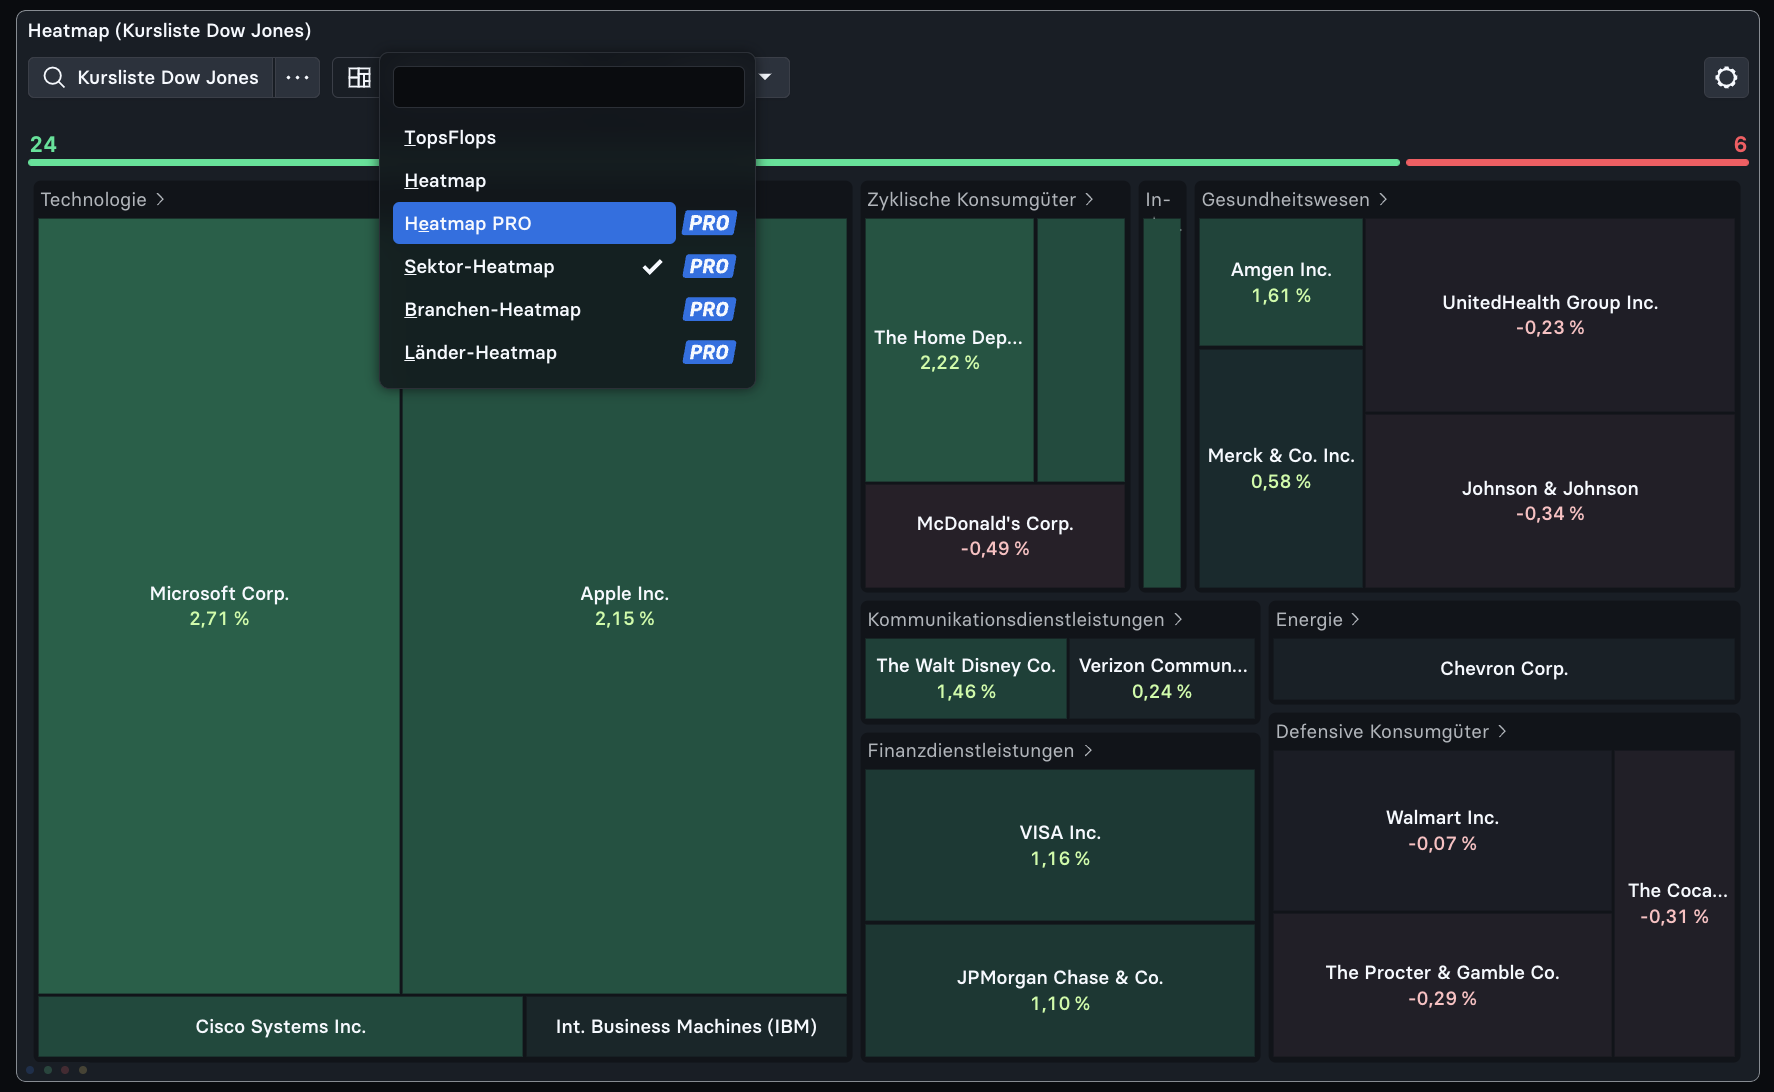
Task: Click PRO badge next to Branchen-Heatmap
Action: 709,309
